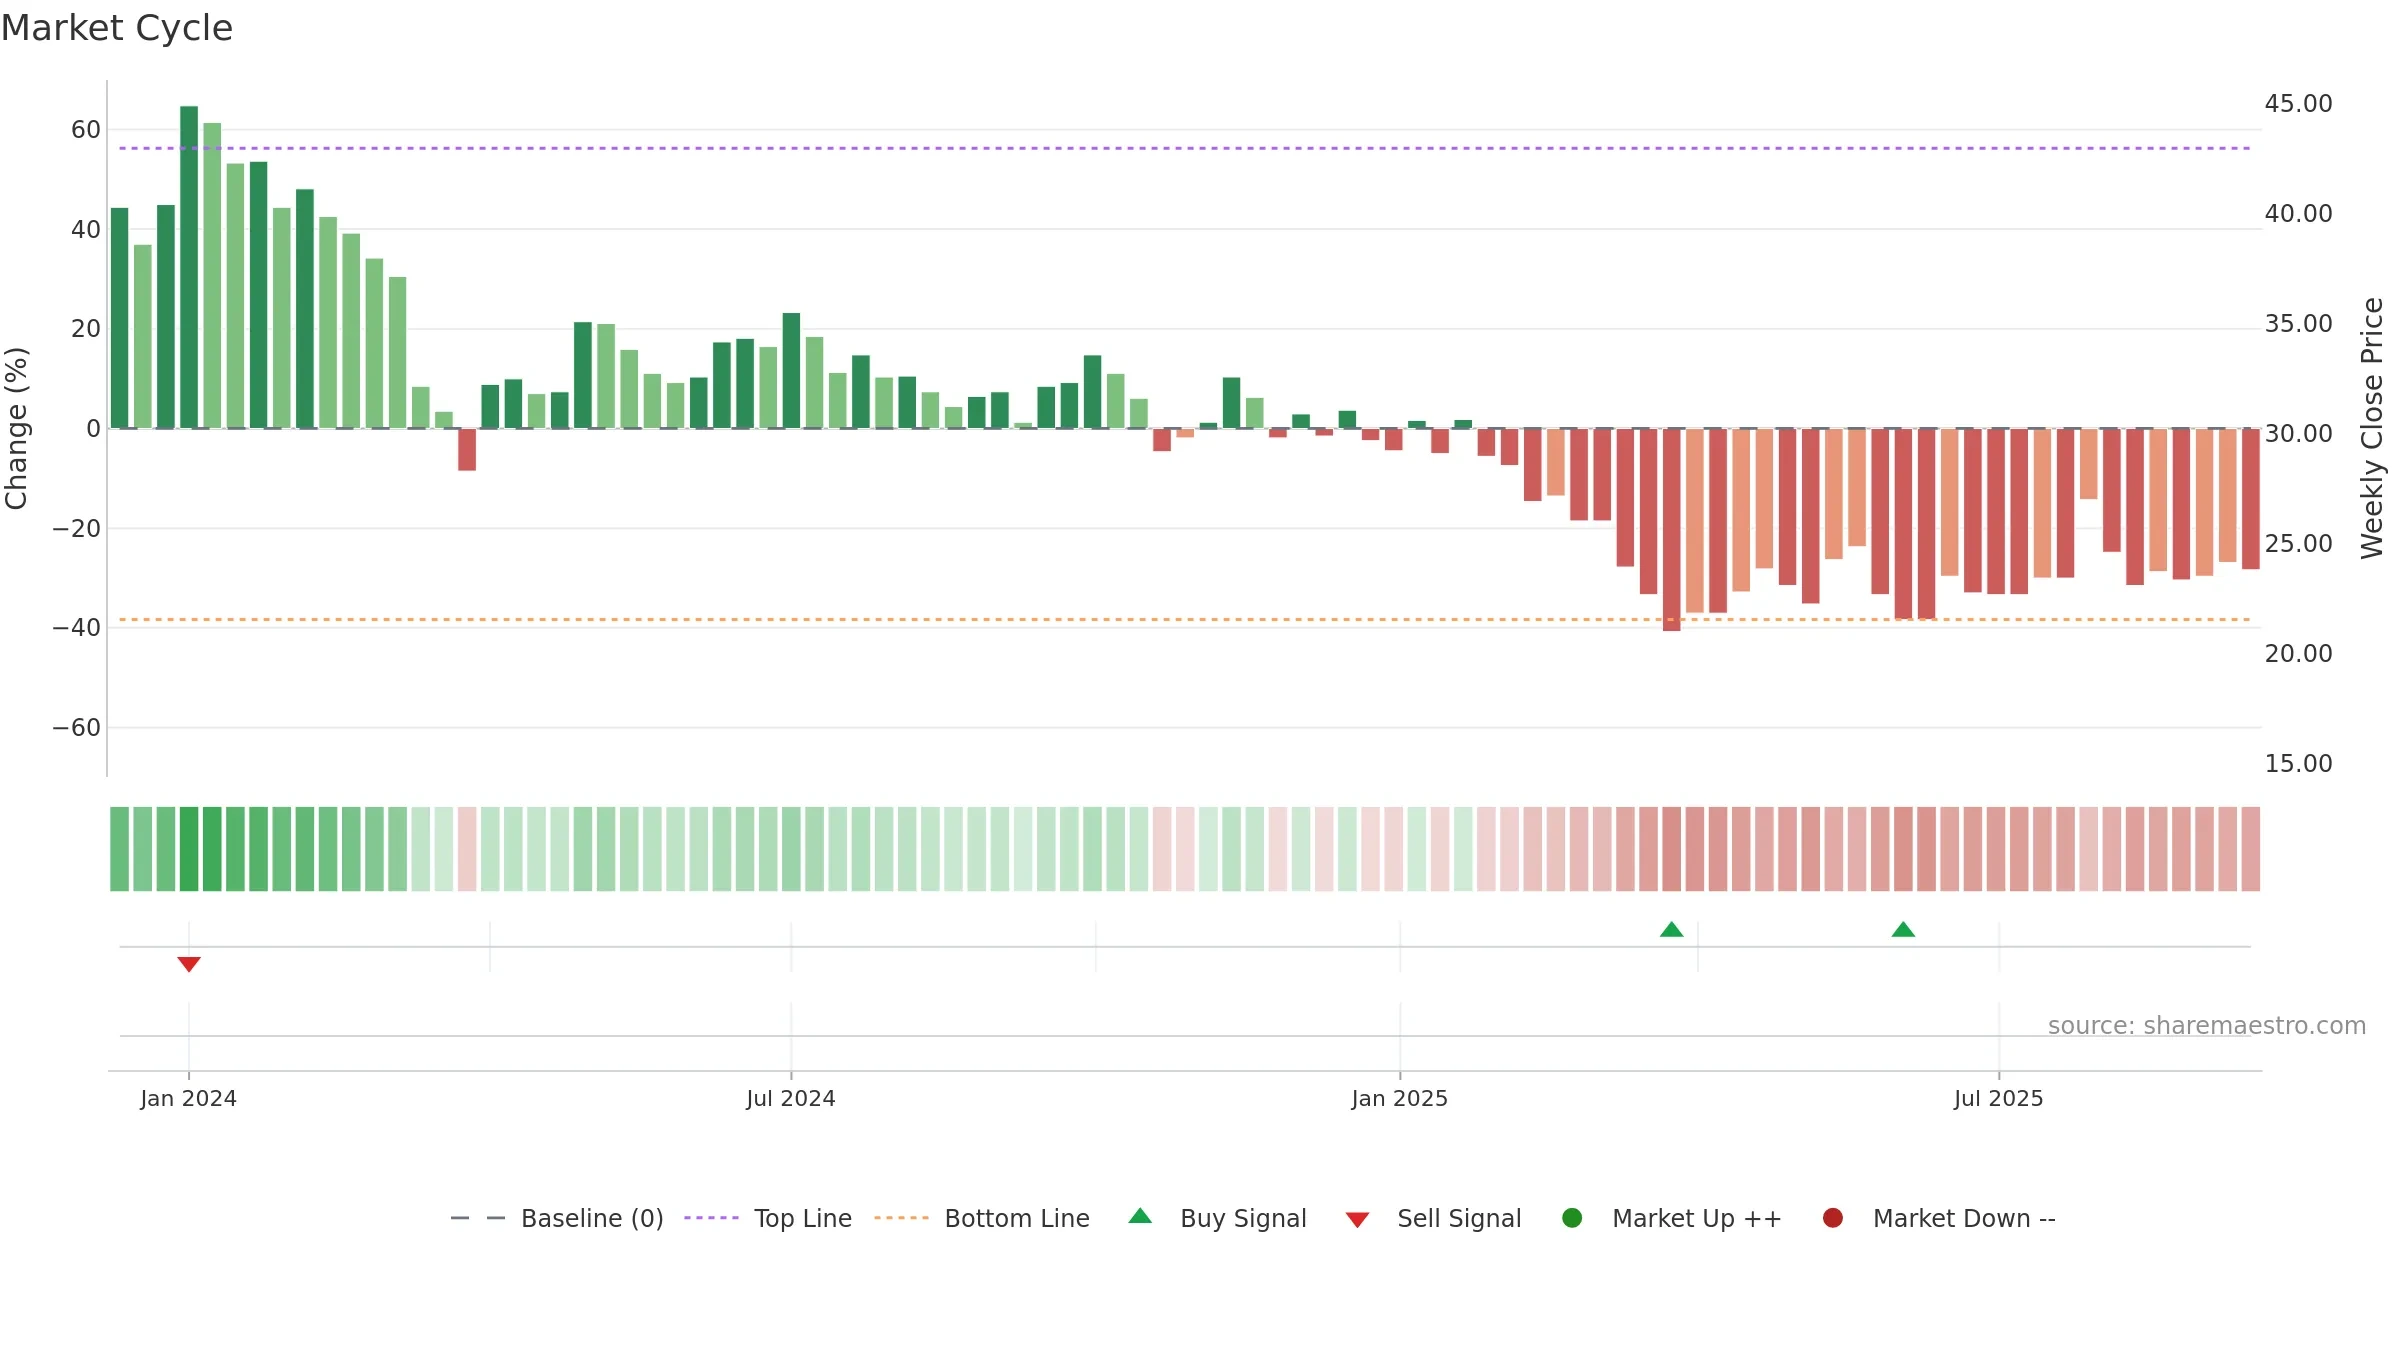Click the Jul 2024 x-axis label
This screenshot has width=2400, height=1350.
[791, 1099]
